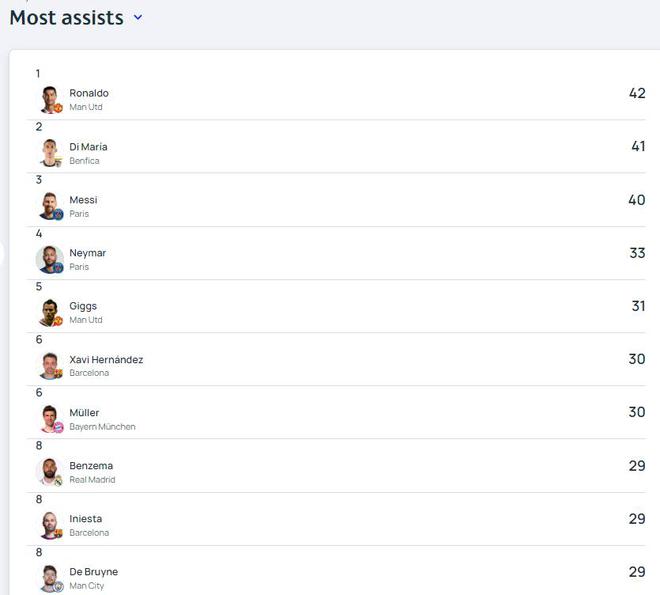
Task: Click the Bayern München club label
Action: click(x=102, y=426)
